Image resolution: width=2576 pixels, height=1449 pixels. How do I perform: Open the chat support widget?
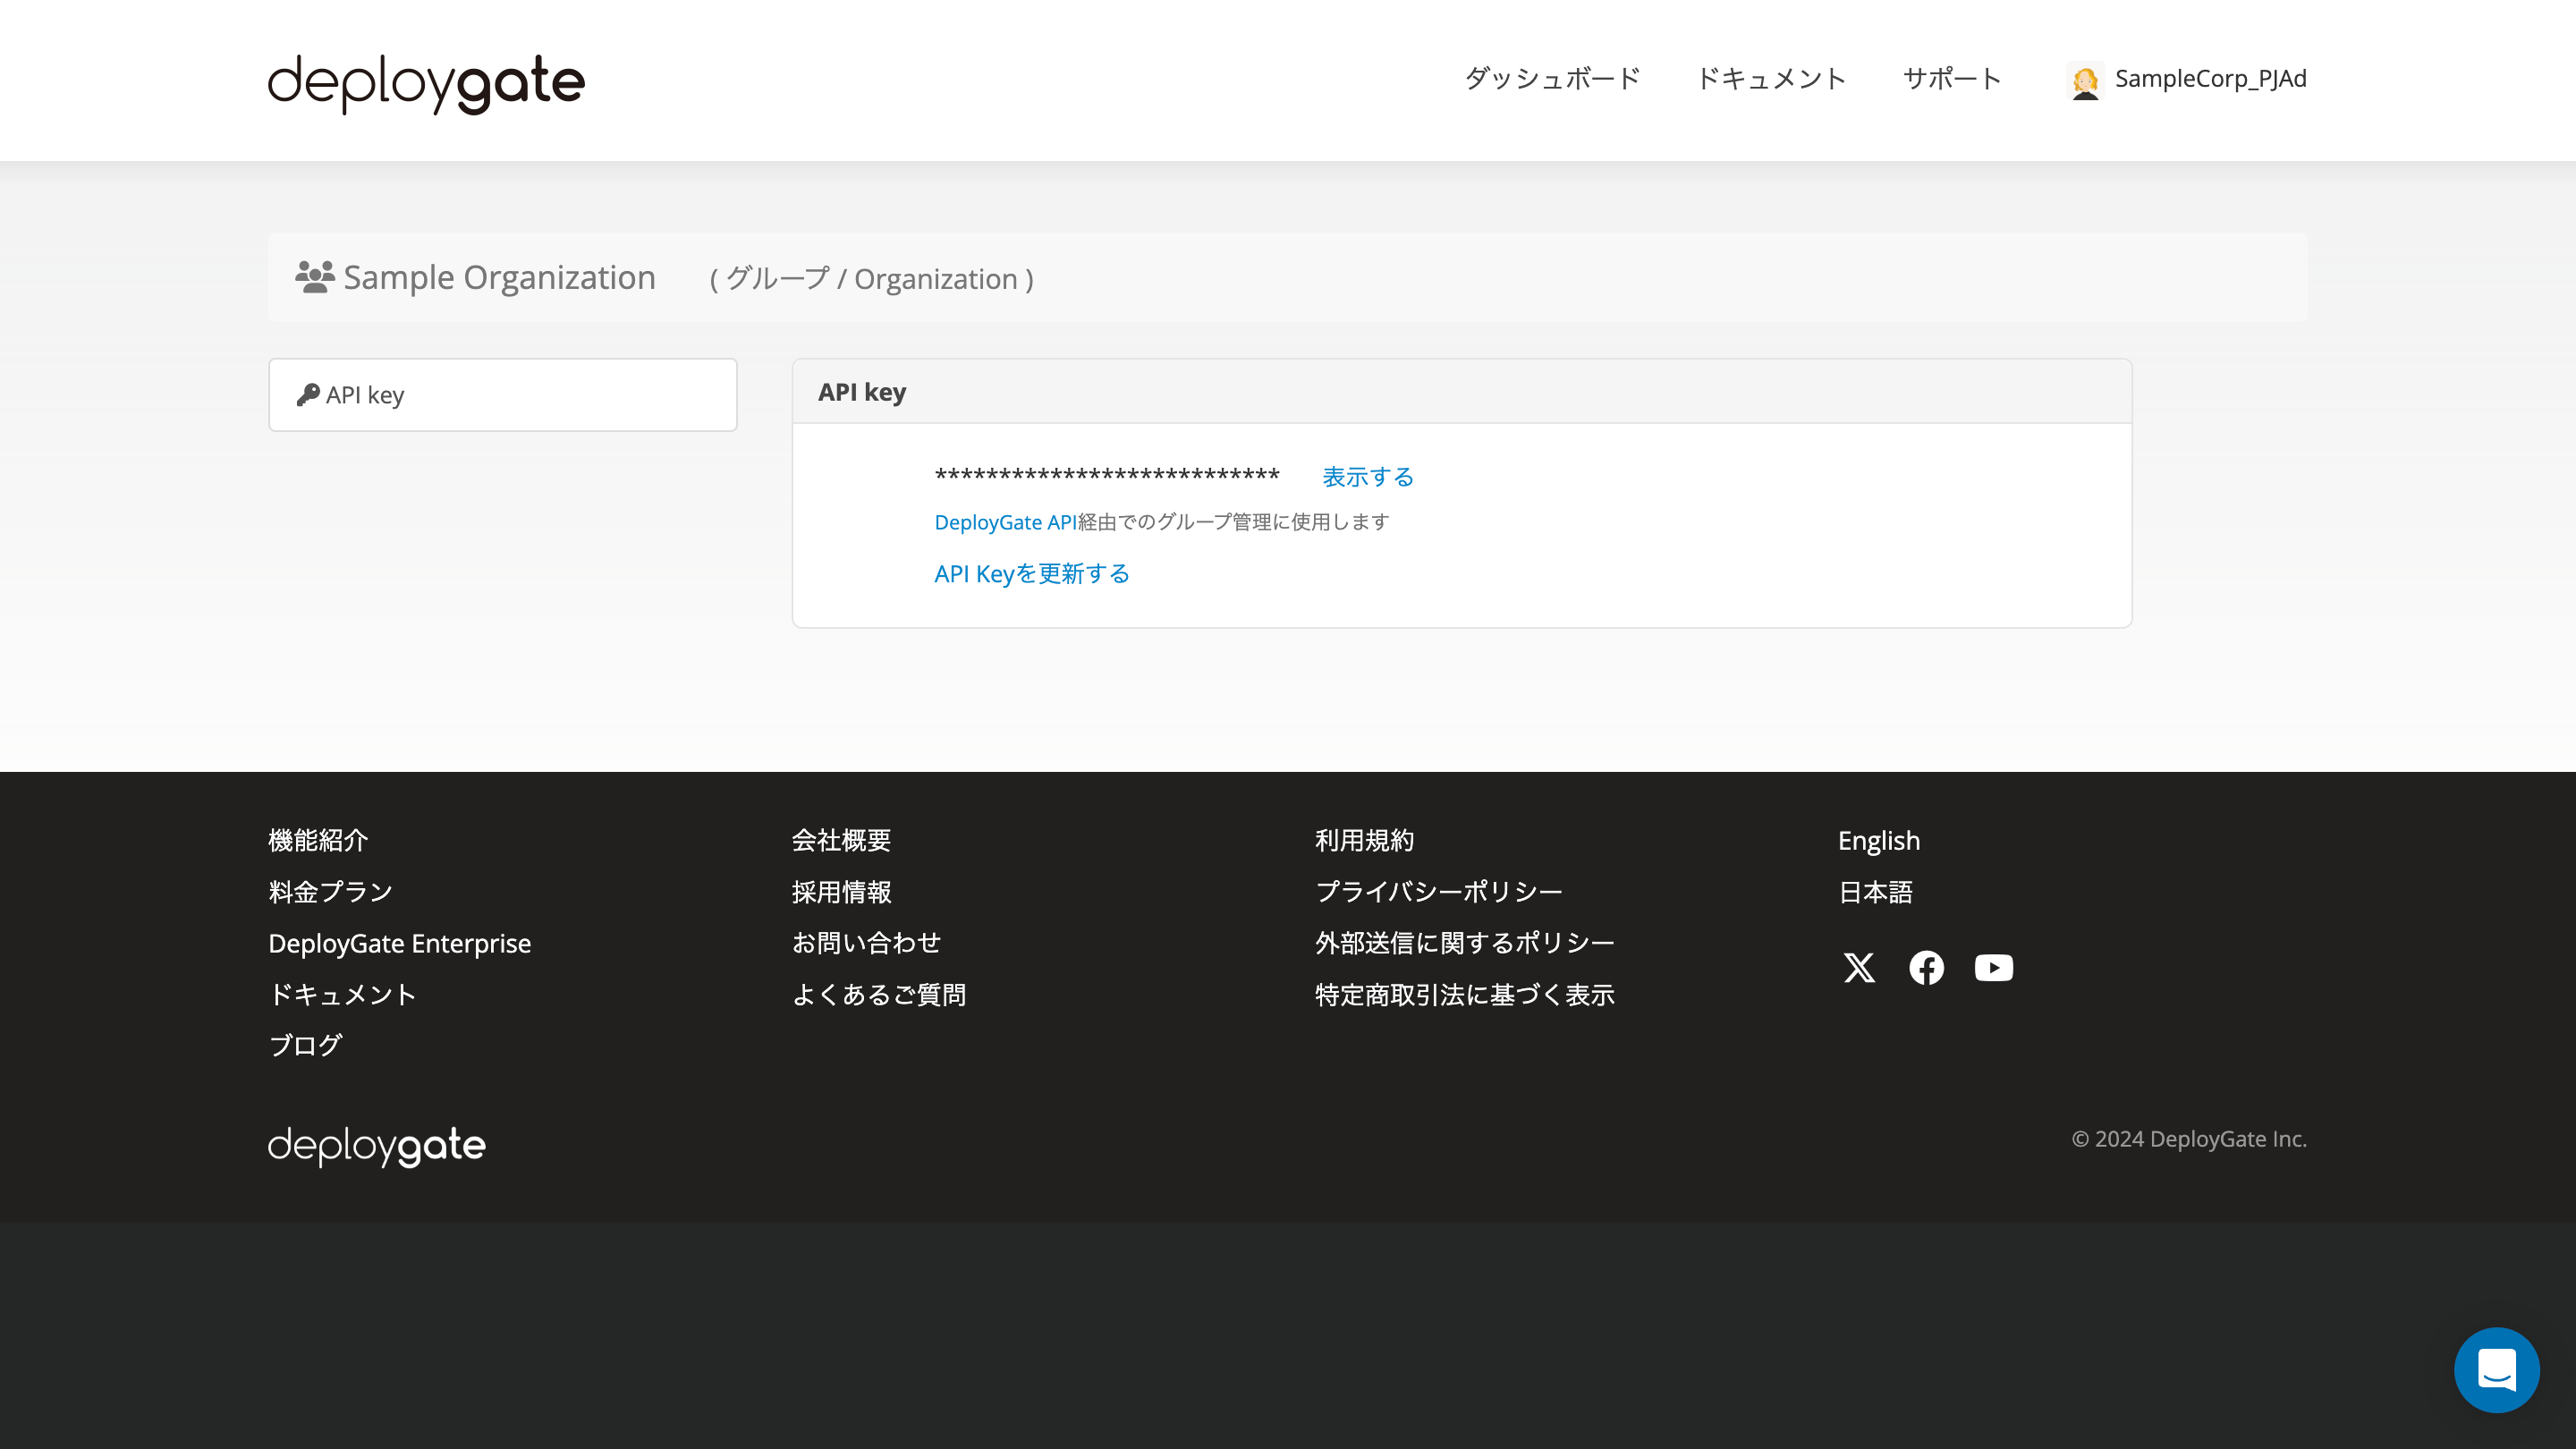2497,1370
